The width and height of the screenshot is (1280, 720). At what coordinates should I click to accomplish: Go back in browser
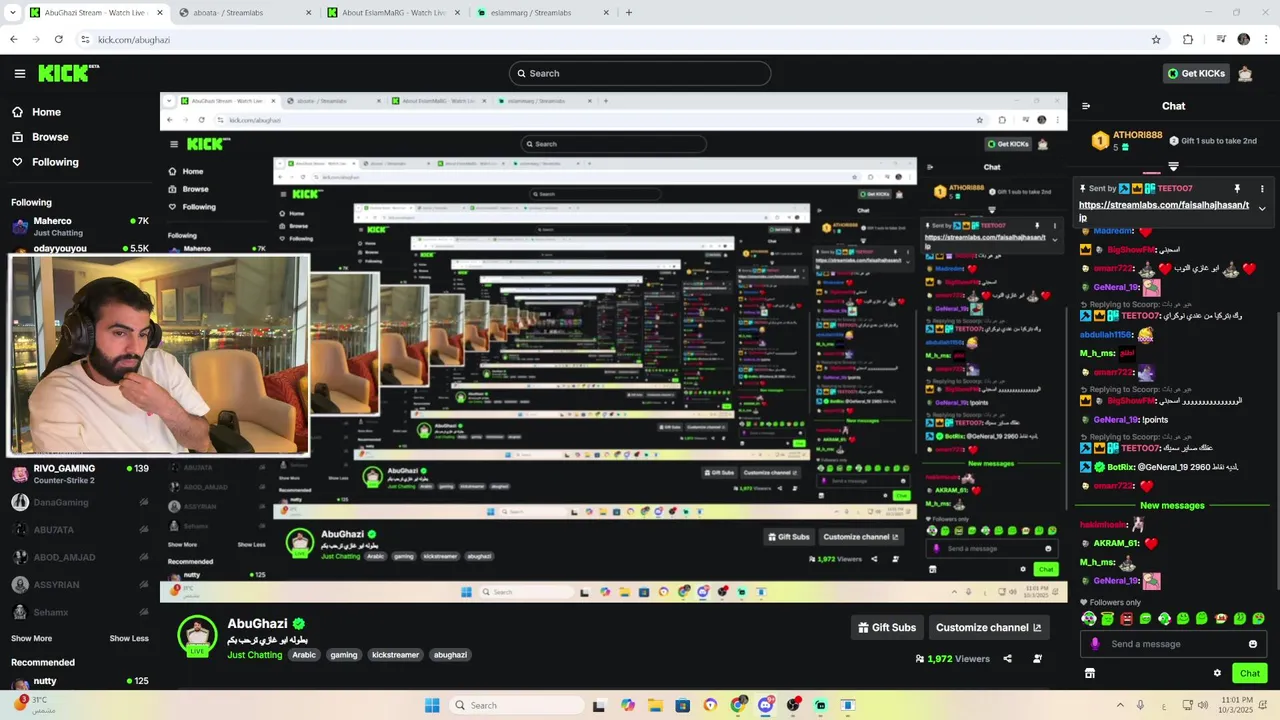[x=13, y=40]
